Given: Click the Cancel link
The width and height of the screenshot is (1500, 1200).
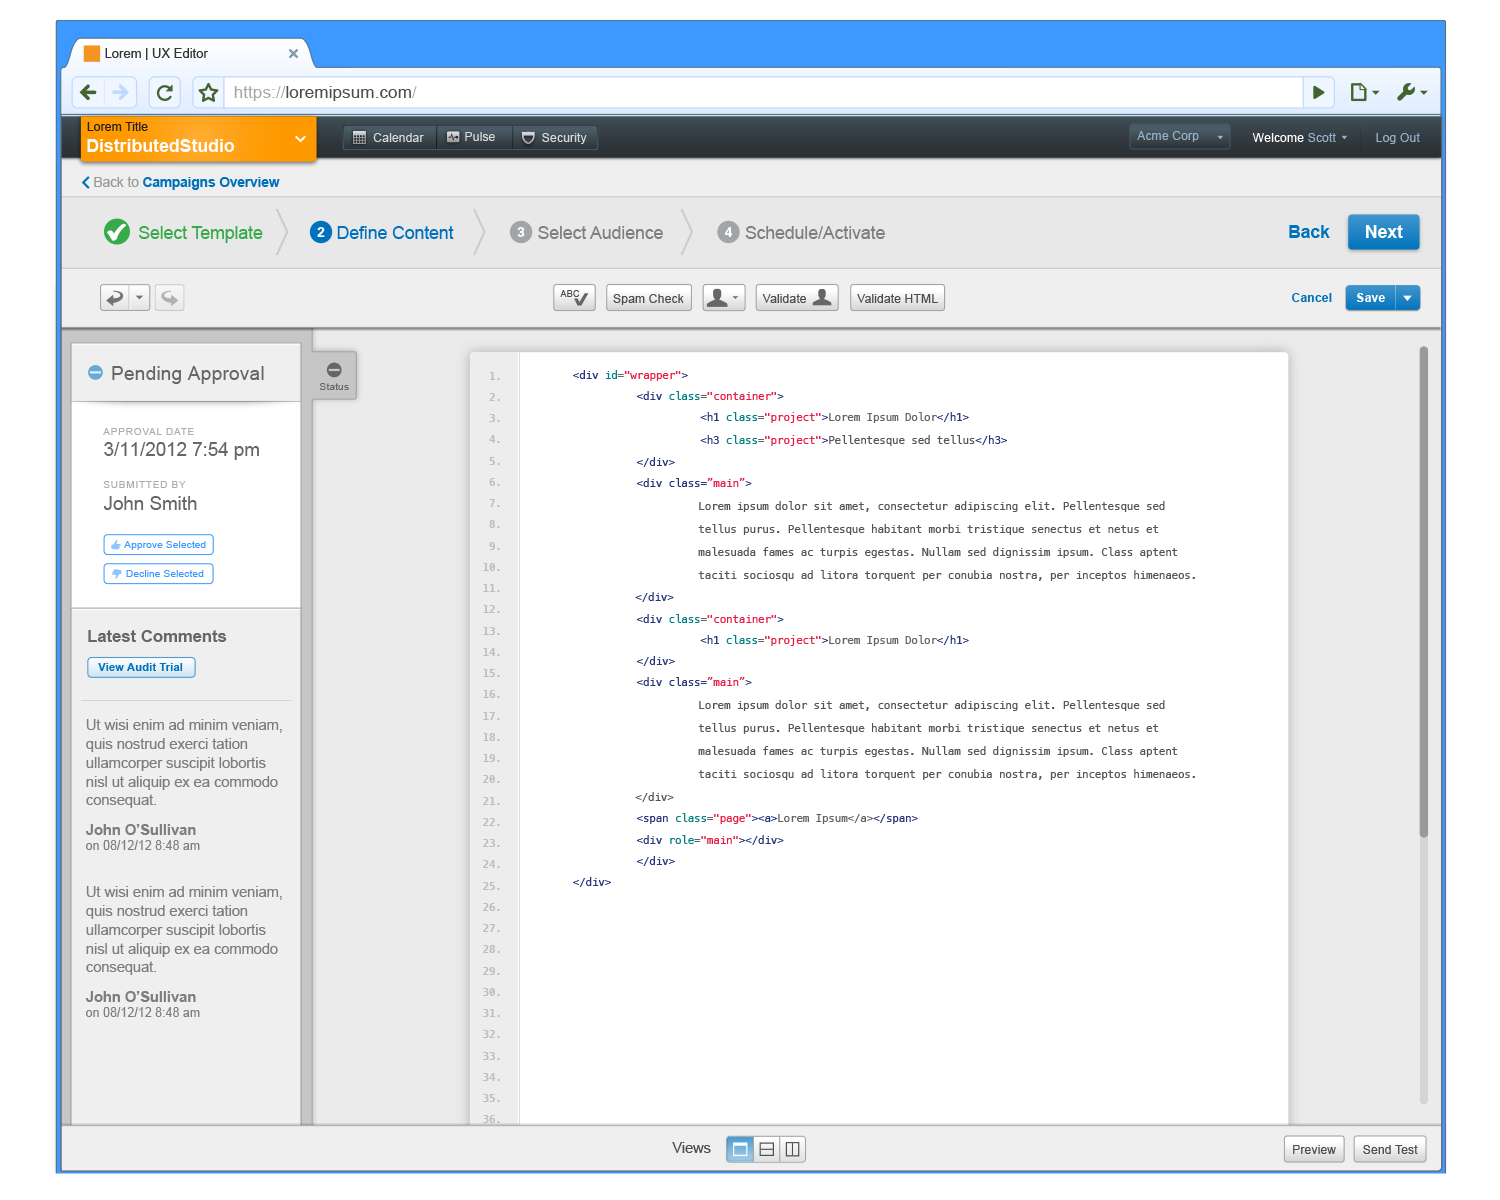Looking at the screenshot, I should click(x=1311, y=298).
